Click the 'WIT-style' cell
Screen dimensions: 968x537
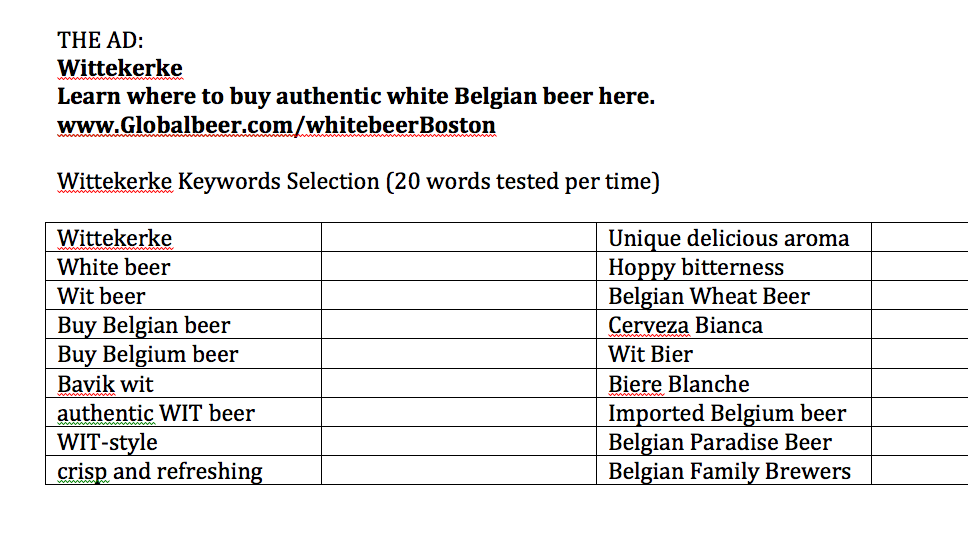tap(183, 441)
